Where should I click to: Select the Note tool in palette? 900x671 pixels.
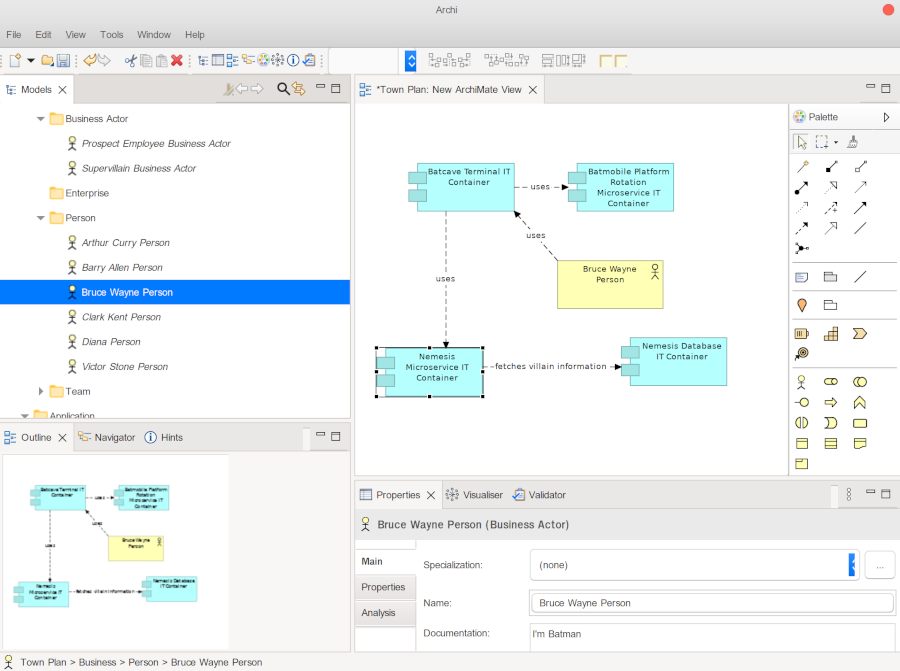(802, 277)
